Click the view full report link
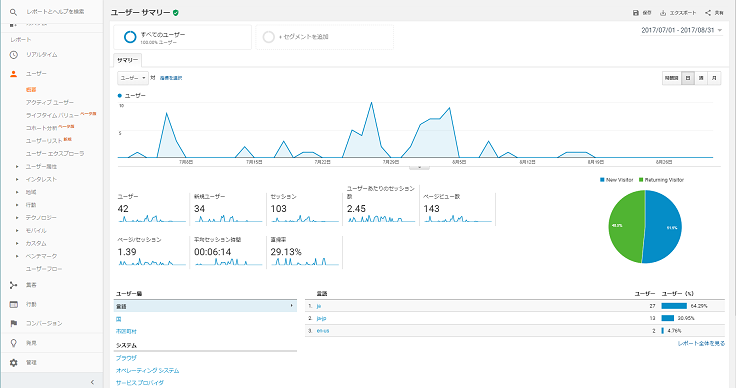The image size is (736, 388). [701, 343]
